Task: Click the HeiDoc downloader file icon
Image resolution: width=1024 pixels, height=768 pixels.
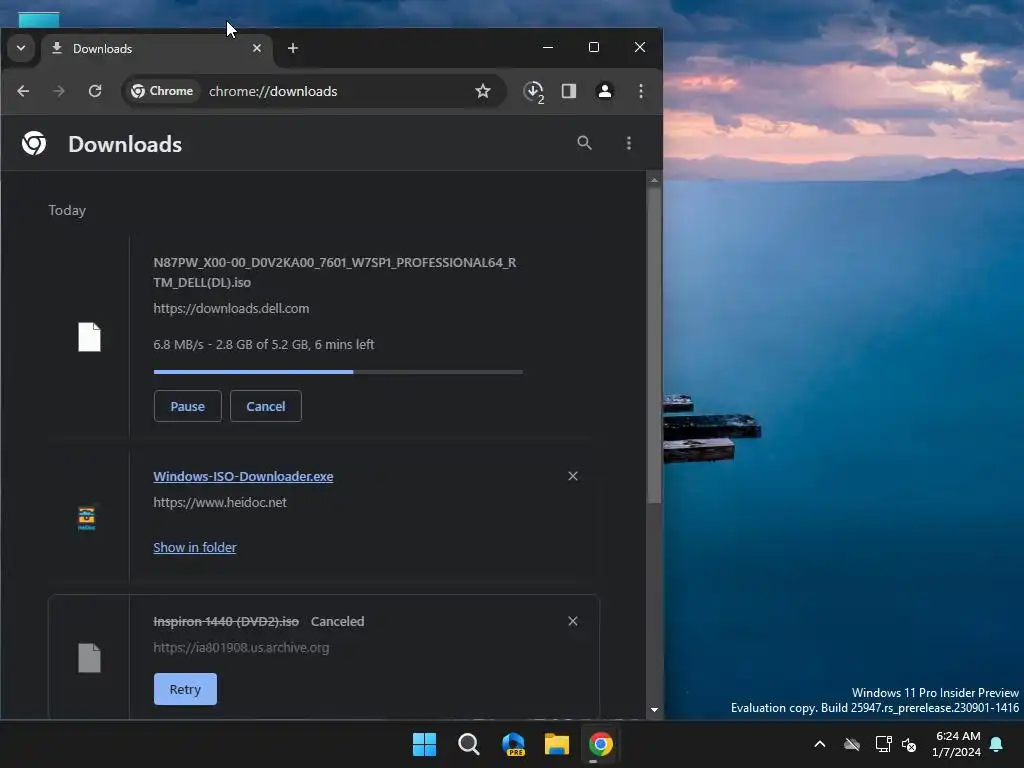Action: coord(86,518)
